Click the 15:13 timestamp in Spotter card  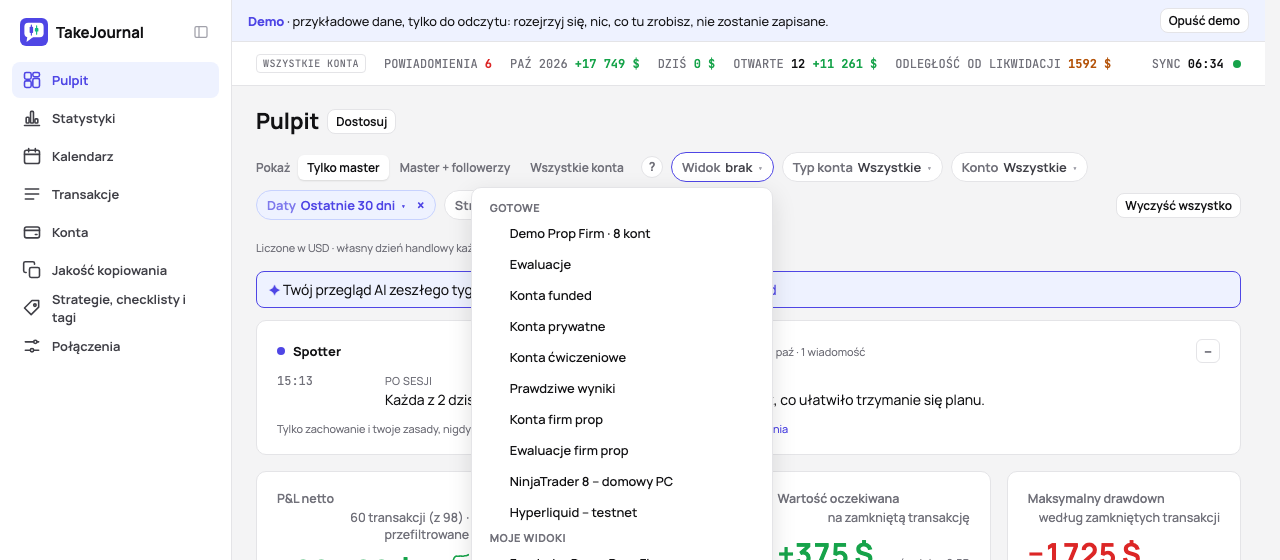(295, 381)
